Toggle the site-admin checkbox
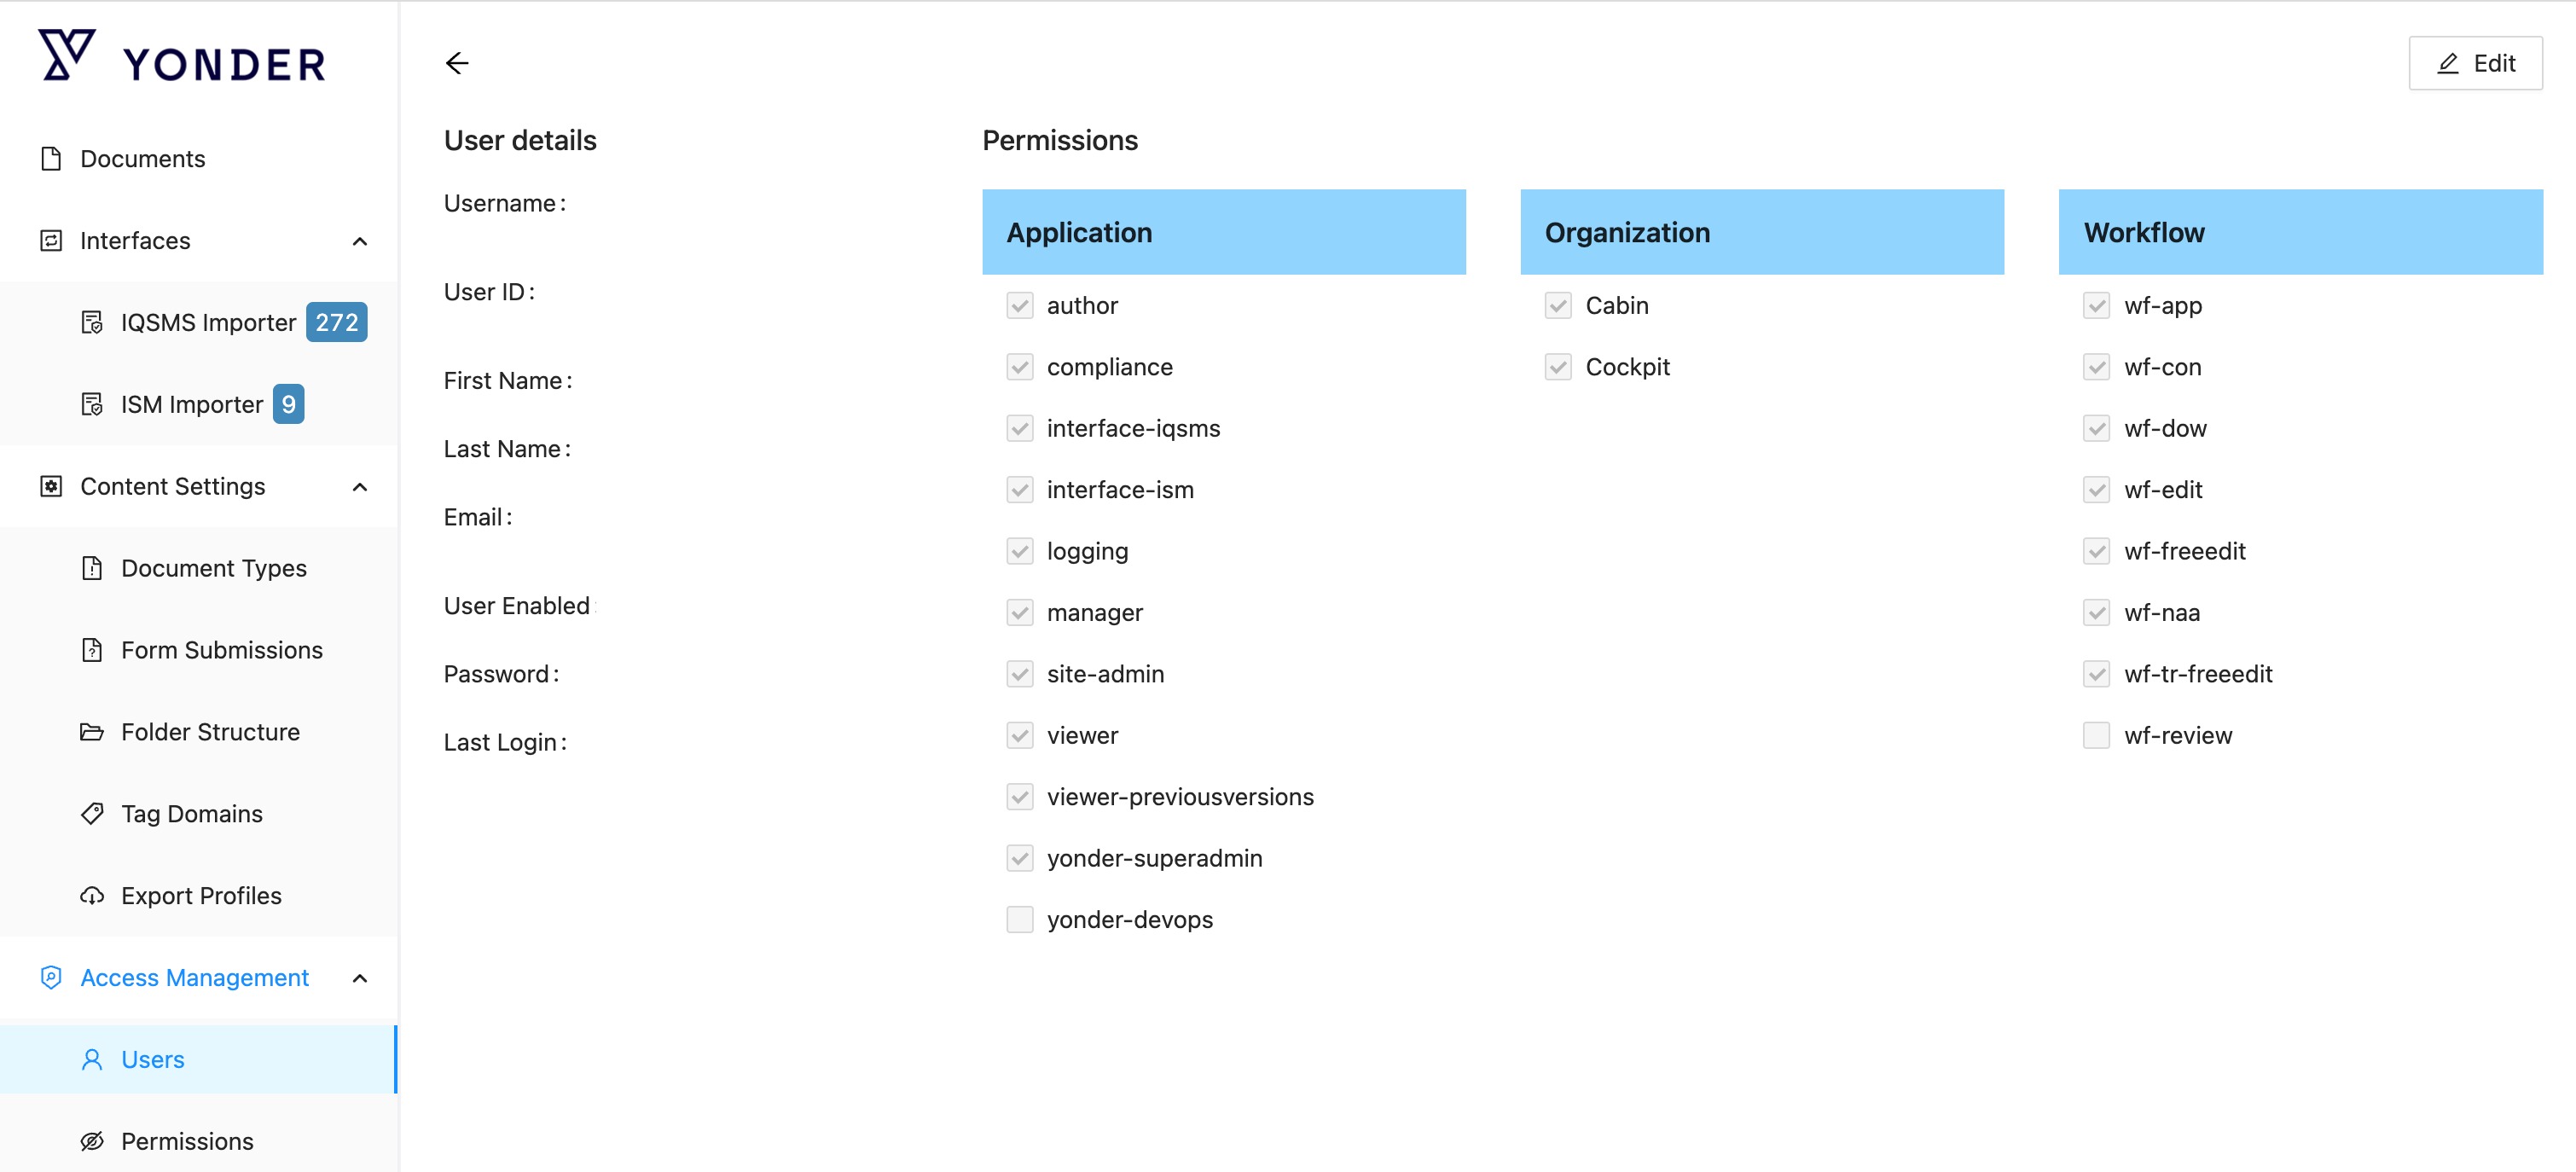The image size is (2576, 1172). tap(1019, 674)
